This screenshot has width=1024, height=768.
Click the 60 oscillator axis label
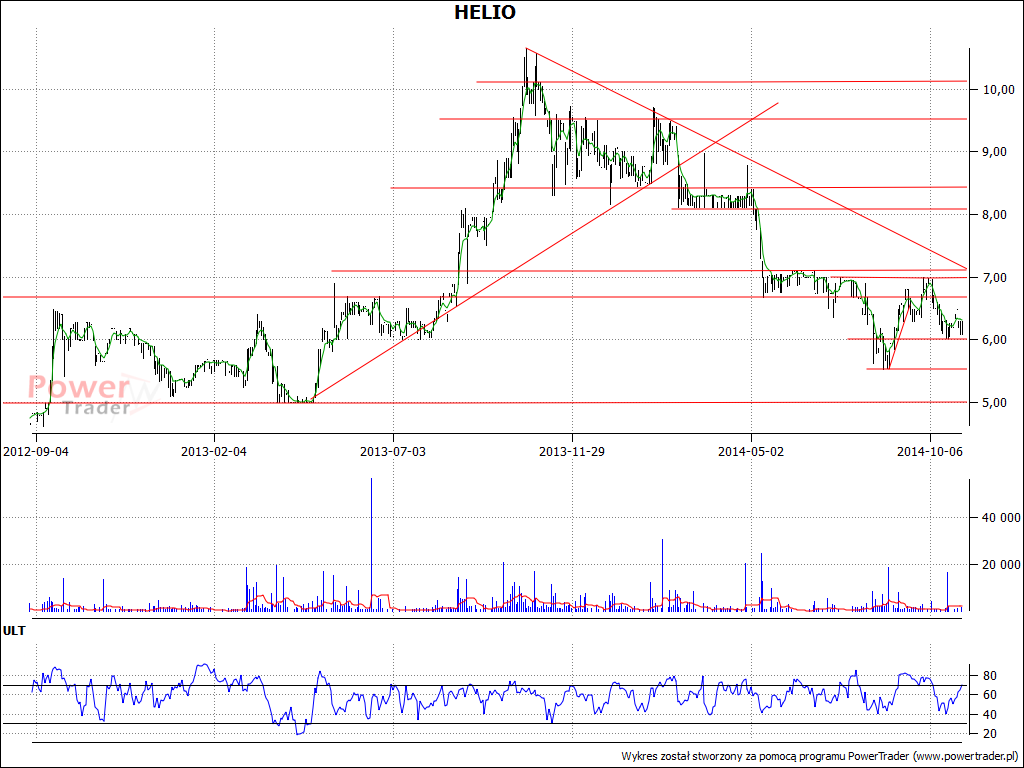coord(989,695)
